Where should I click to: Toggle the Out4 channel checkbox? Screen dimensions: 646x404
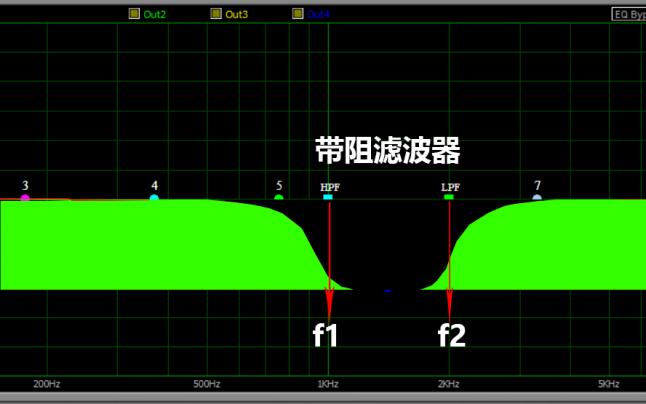[x=298, y=14]
